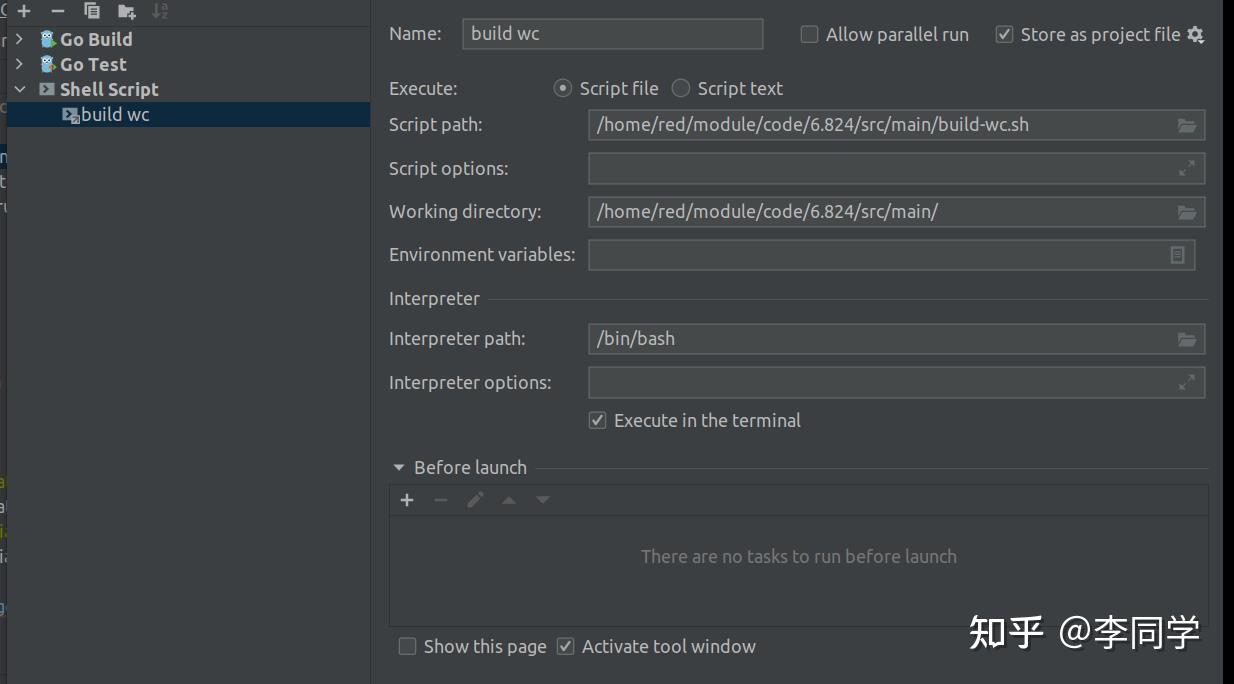Expand the Go Build configuration group
Screen dimensions: 1234x684
point(19,39)
